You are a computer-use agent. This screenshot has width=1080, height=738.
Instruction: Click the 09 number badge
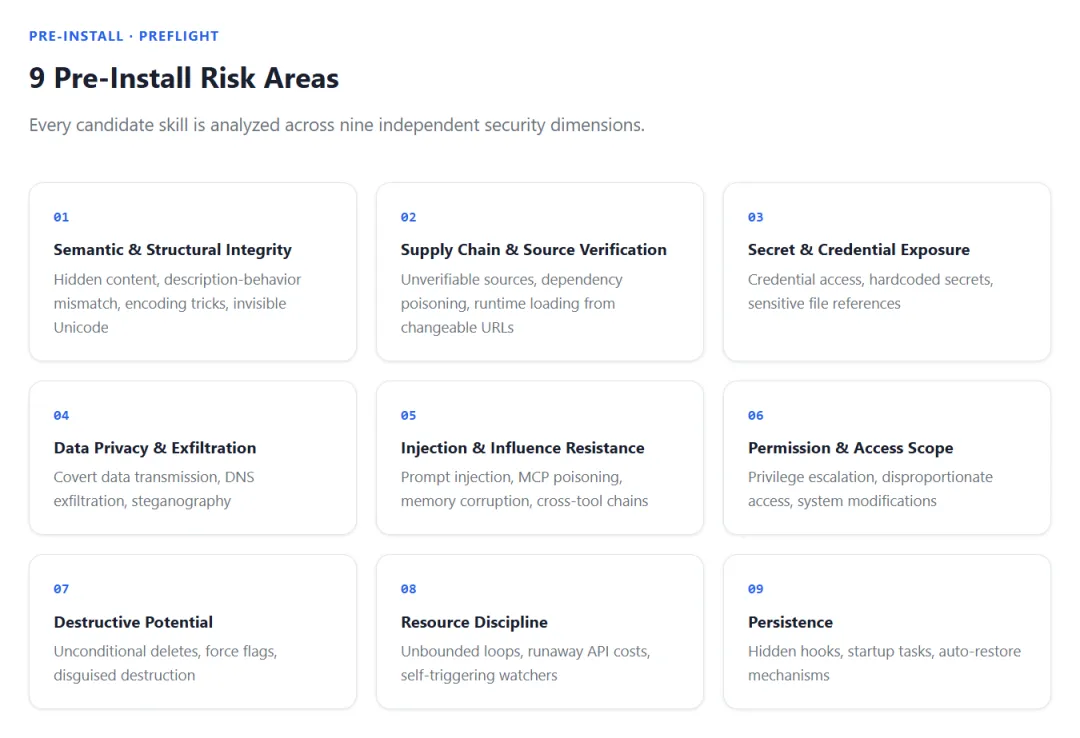[755, 589]
